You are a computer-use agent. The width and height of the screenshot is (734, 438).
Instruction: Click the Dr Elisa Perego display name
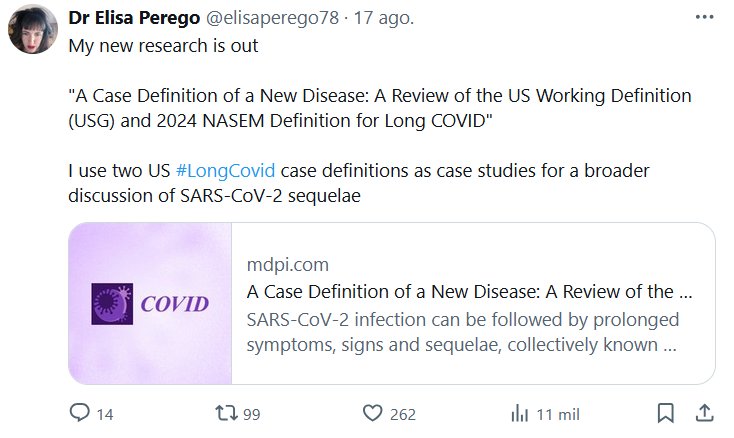pos(133,19)
